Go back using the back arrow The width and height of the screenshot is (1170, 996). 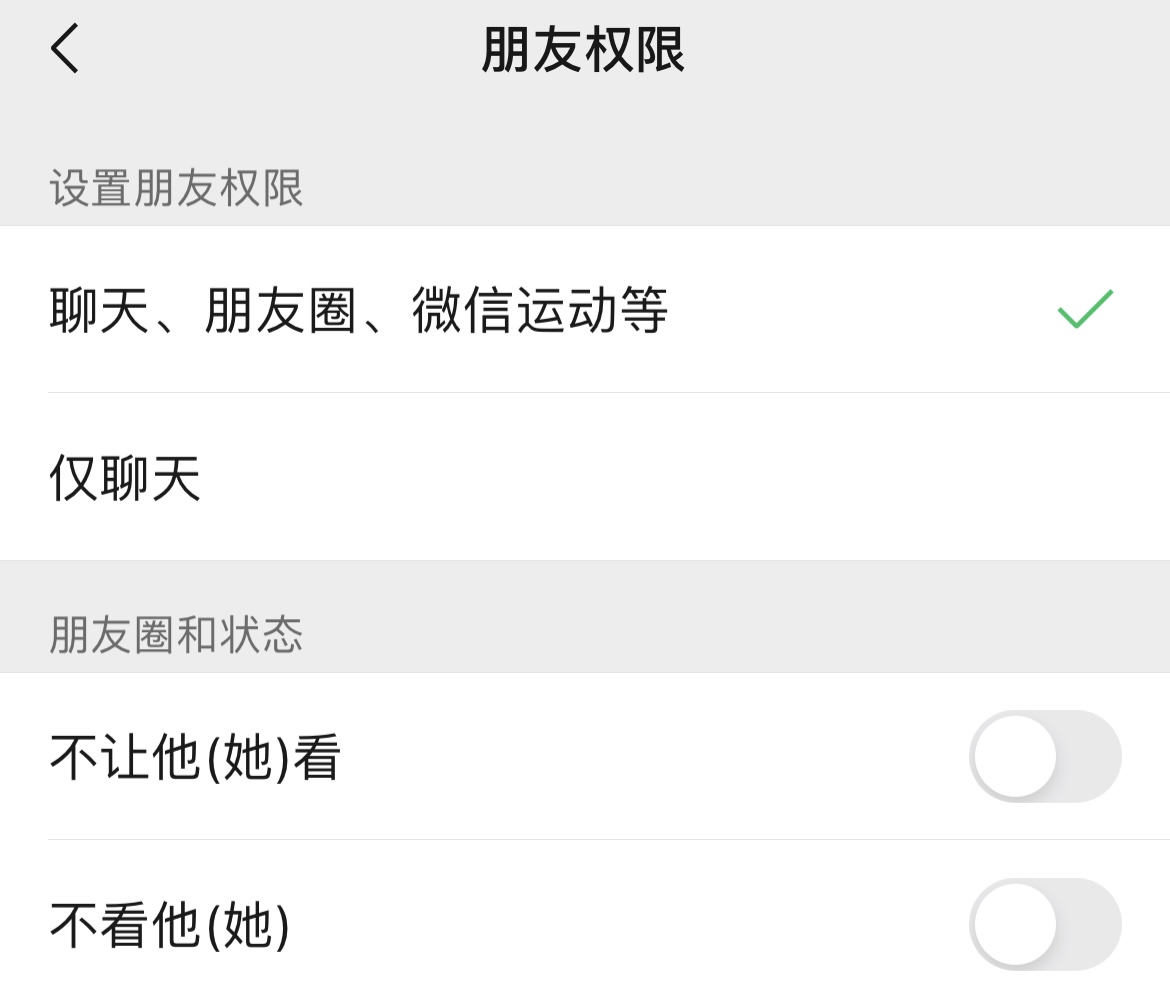tap(65, 49)
